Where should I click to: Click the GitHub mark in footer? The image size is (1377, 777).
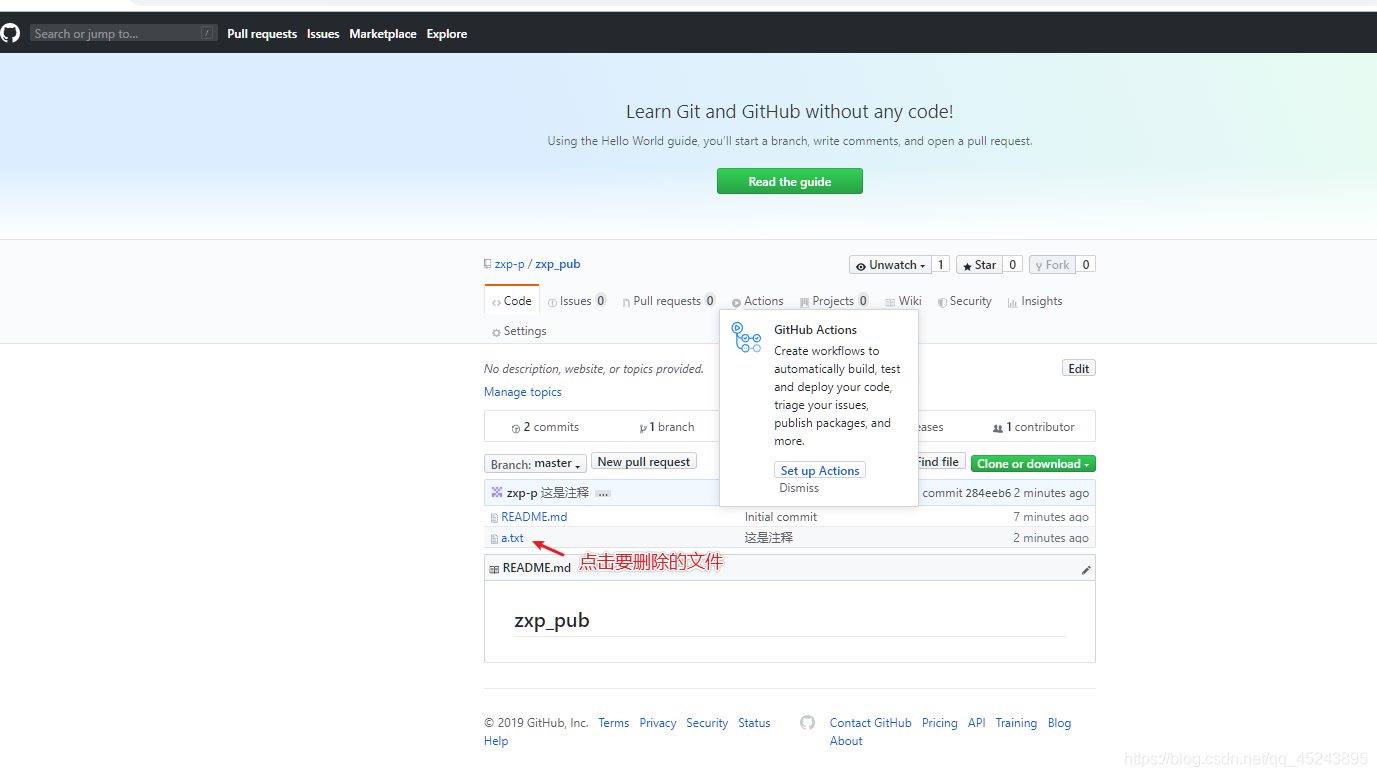808,722
